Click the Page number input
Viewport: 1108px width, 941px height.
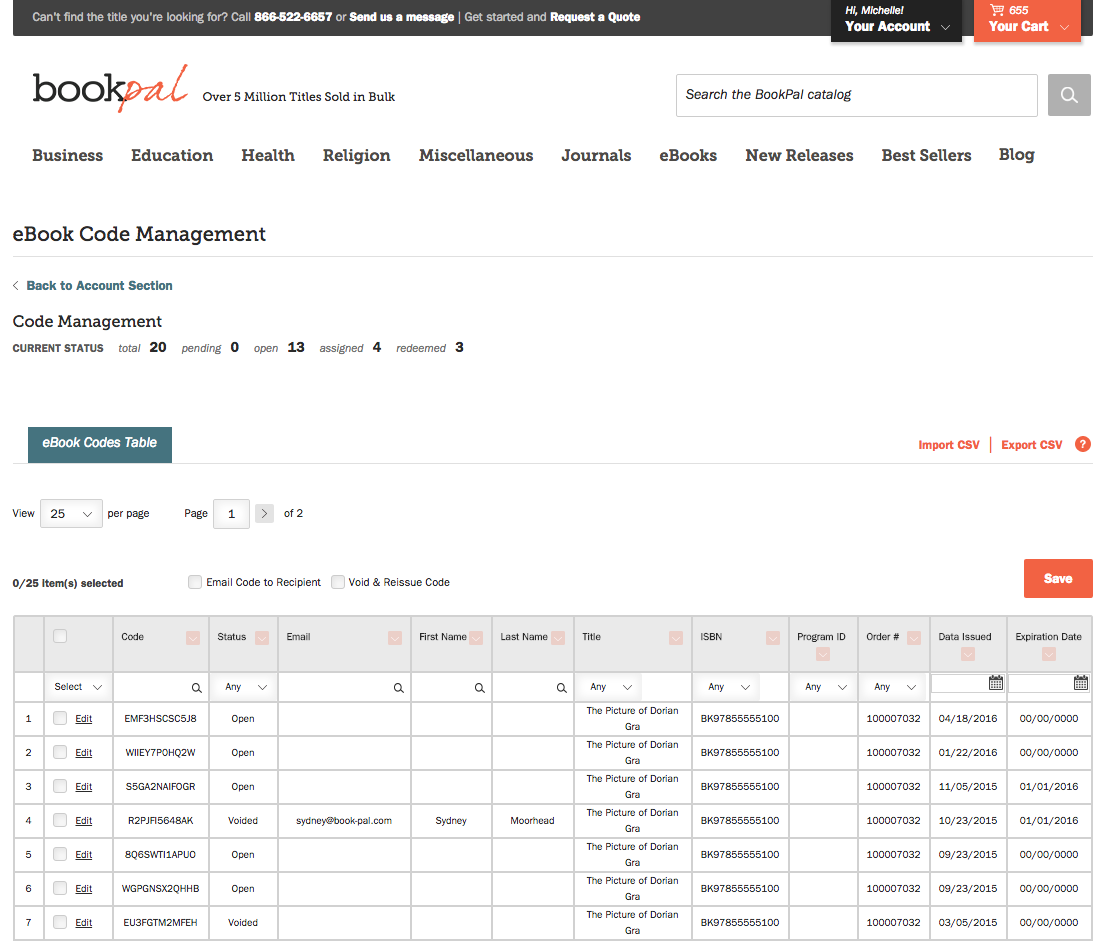click(x=231, y=514)
